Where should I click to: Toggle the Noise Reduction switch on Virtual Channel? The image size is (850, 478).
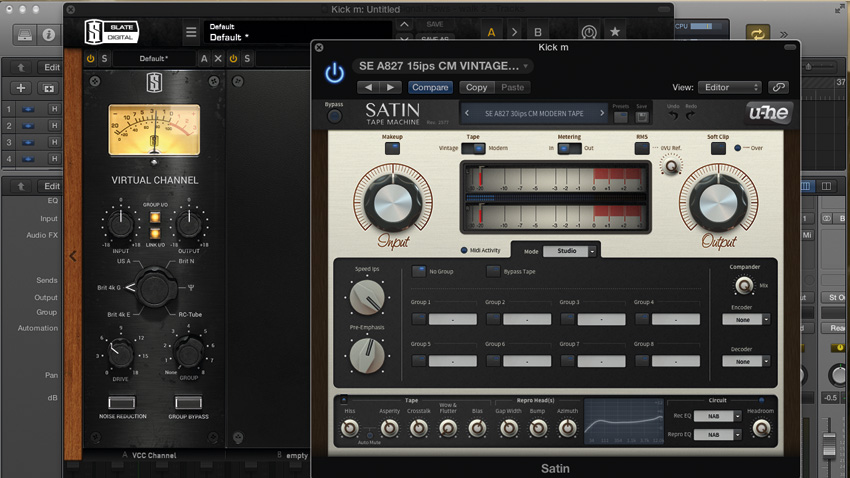pyautogui.click(x=122, y=402)
